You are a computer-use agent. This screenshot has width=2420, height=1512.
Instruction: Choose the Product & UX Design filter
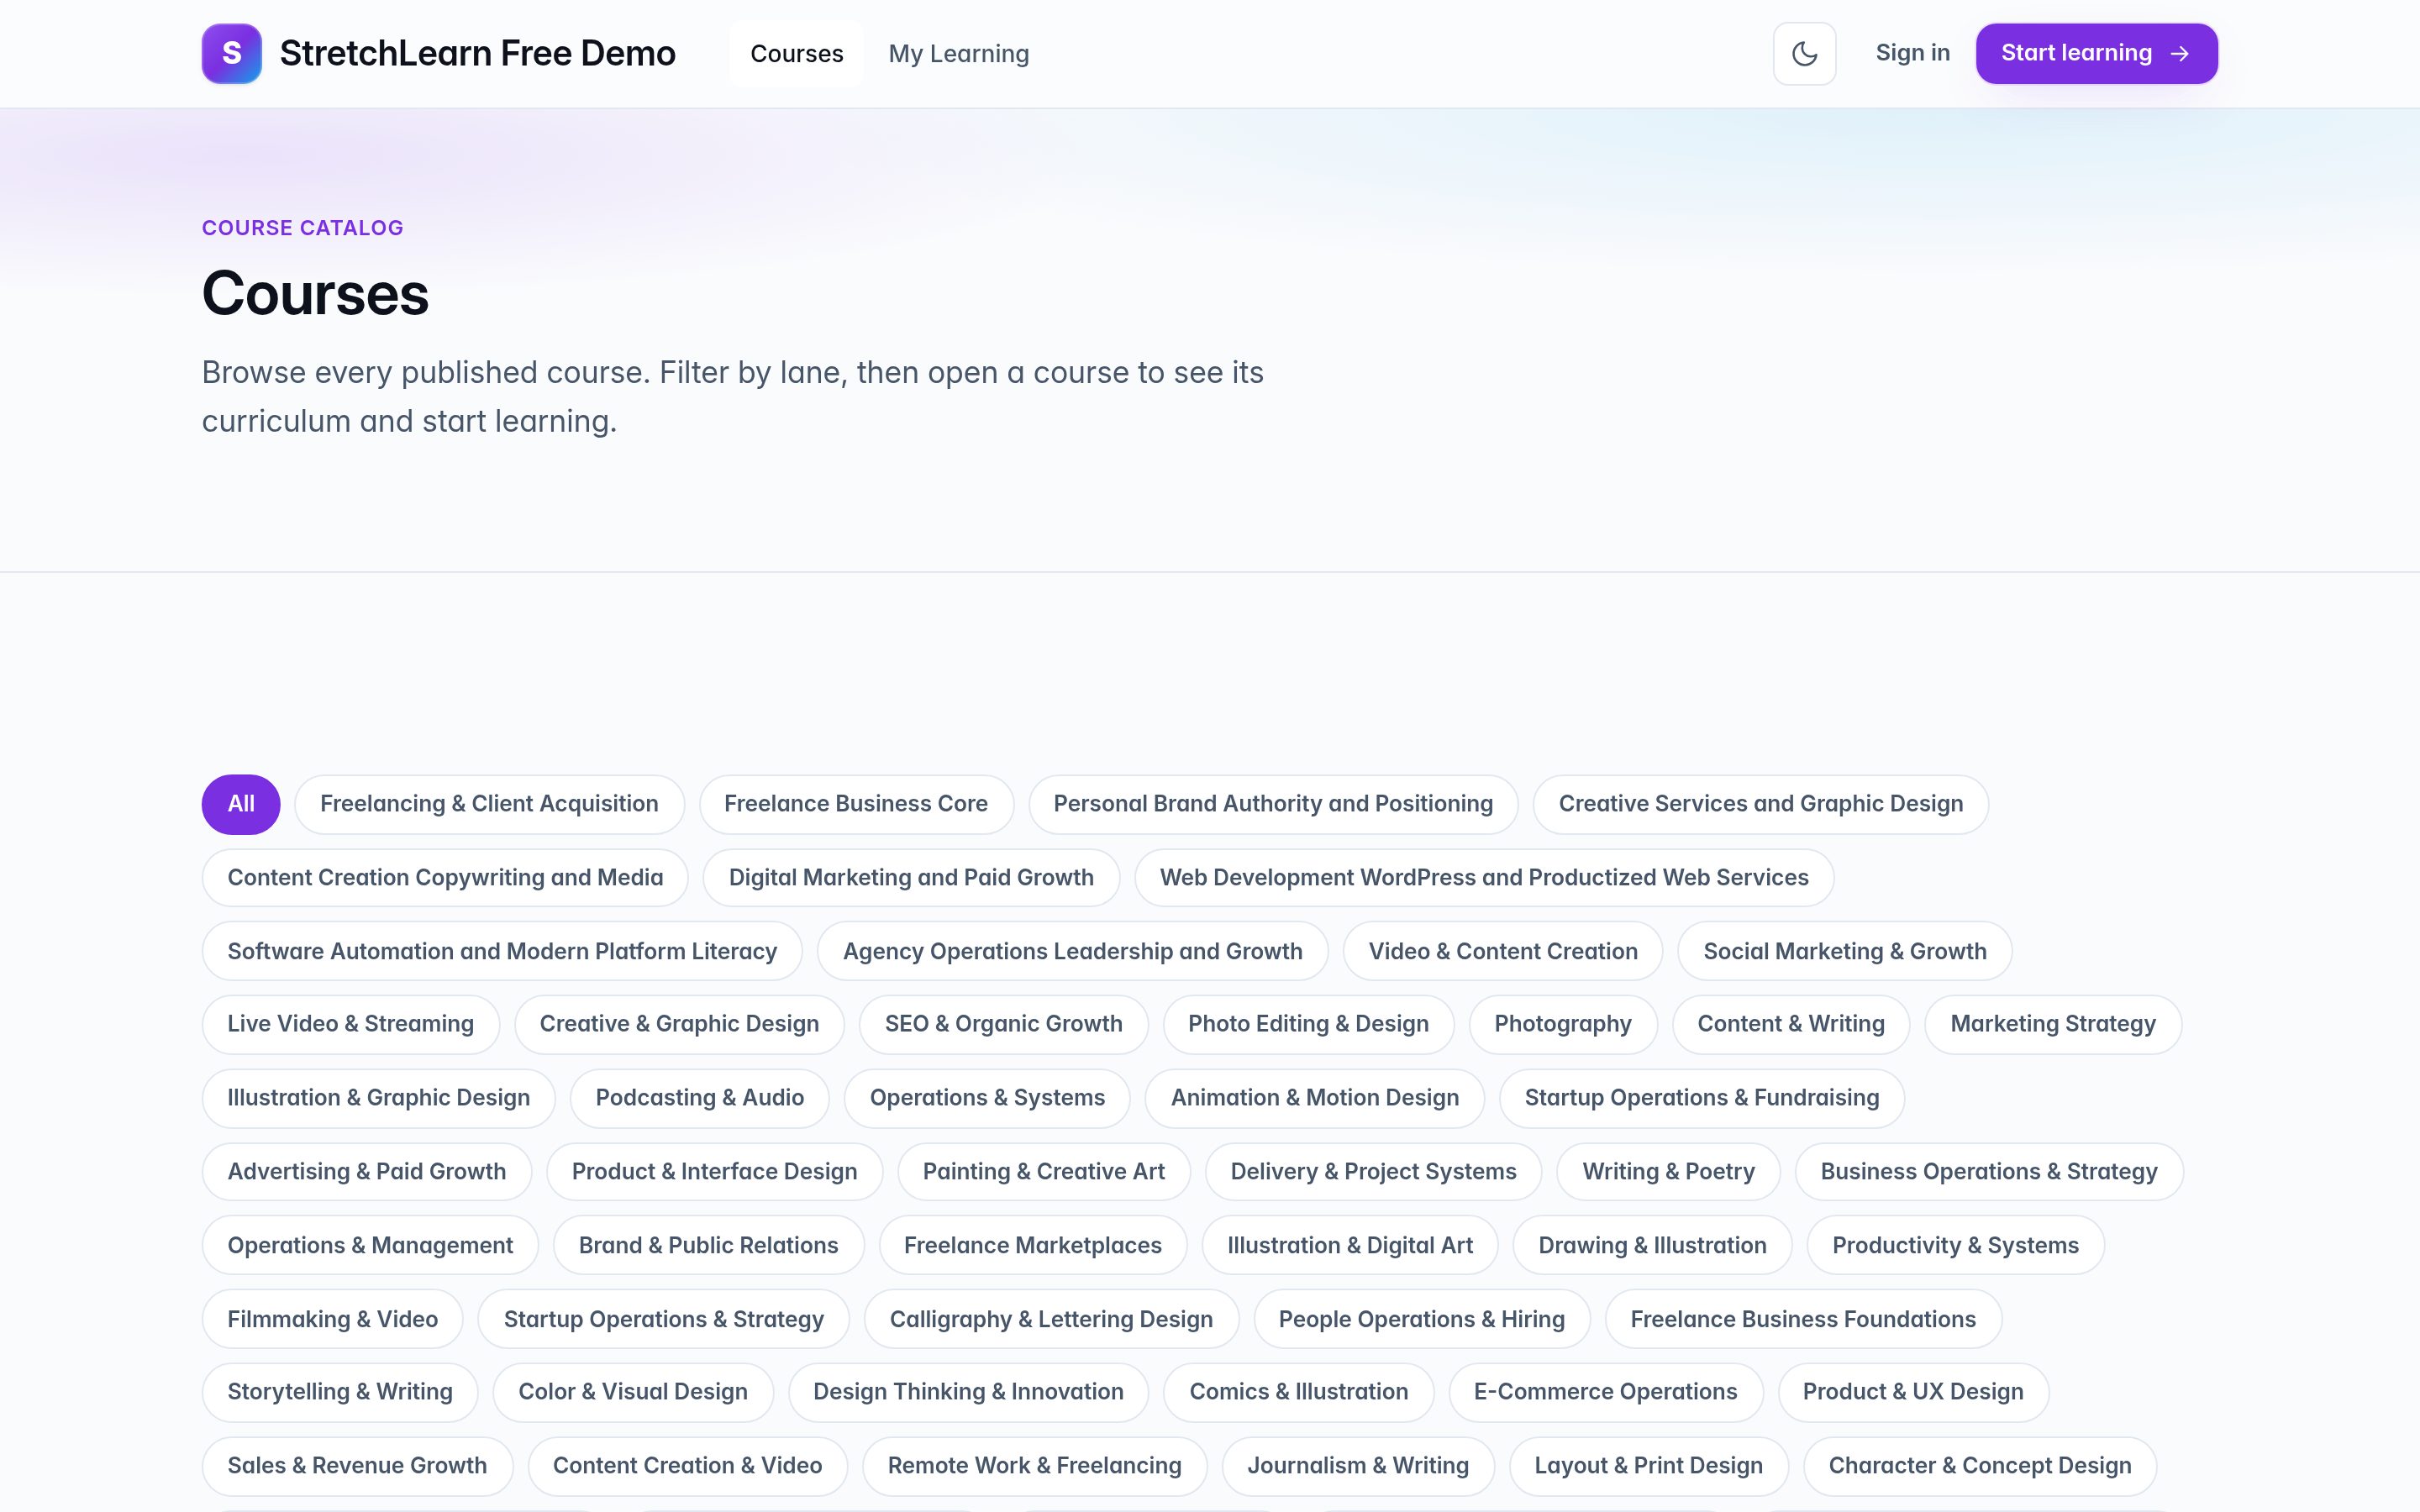(x=1913, y=1392)
